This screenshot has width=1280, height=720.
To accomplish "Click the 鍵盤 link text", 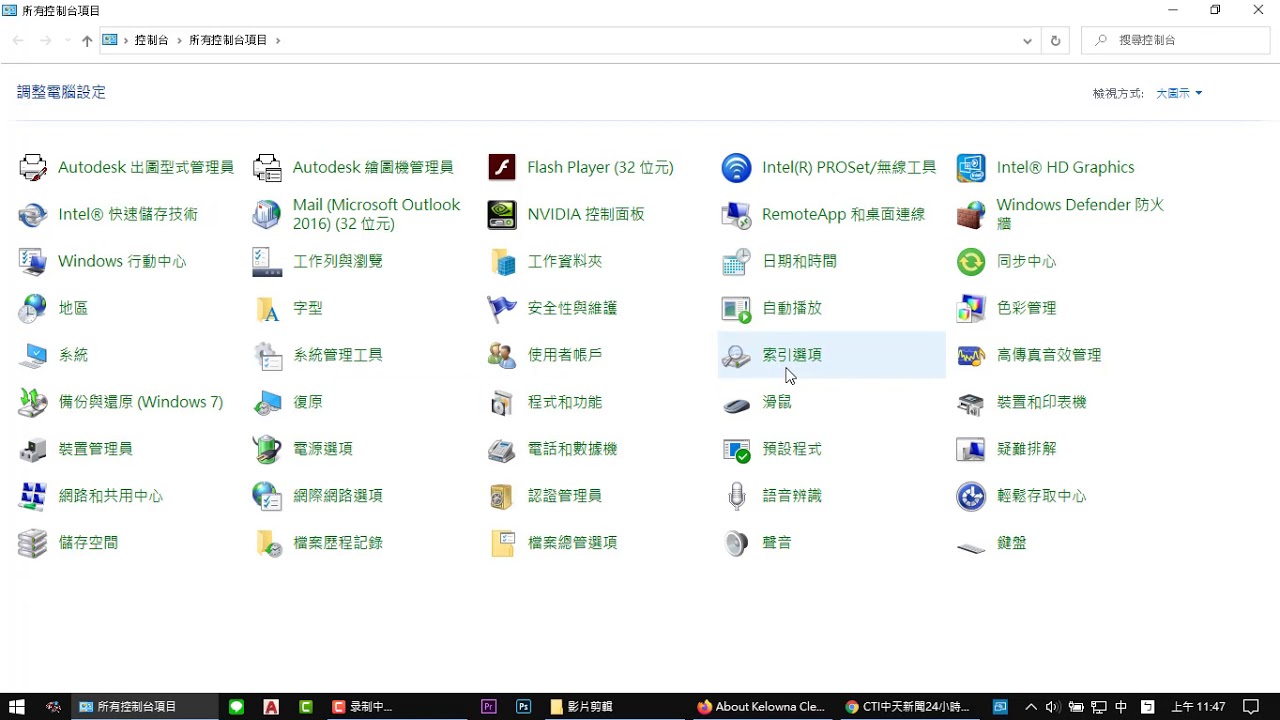I will [1012, 543].
